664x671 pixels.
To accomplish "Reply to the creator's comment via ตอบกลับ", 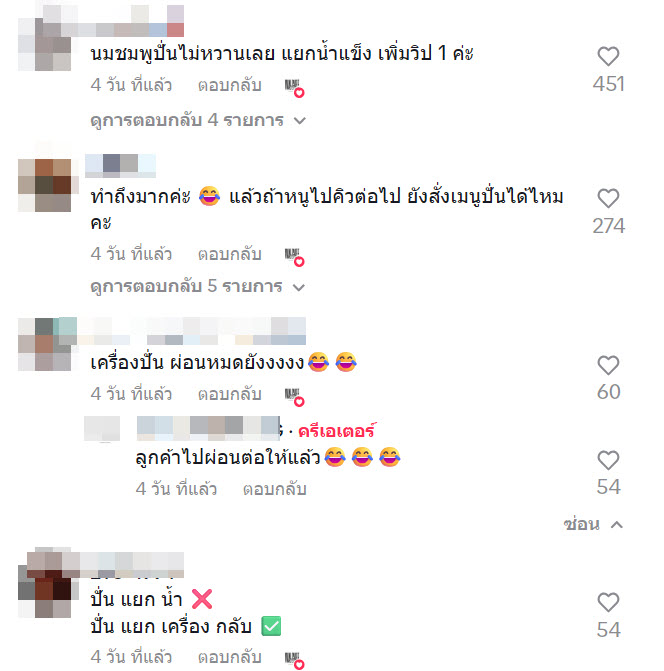I will coord(275,489).
